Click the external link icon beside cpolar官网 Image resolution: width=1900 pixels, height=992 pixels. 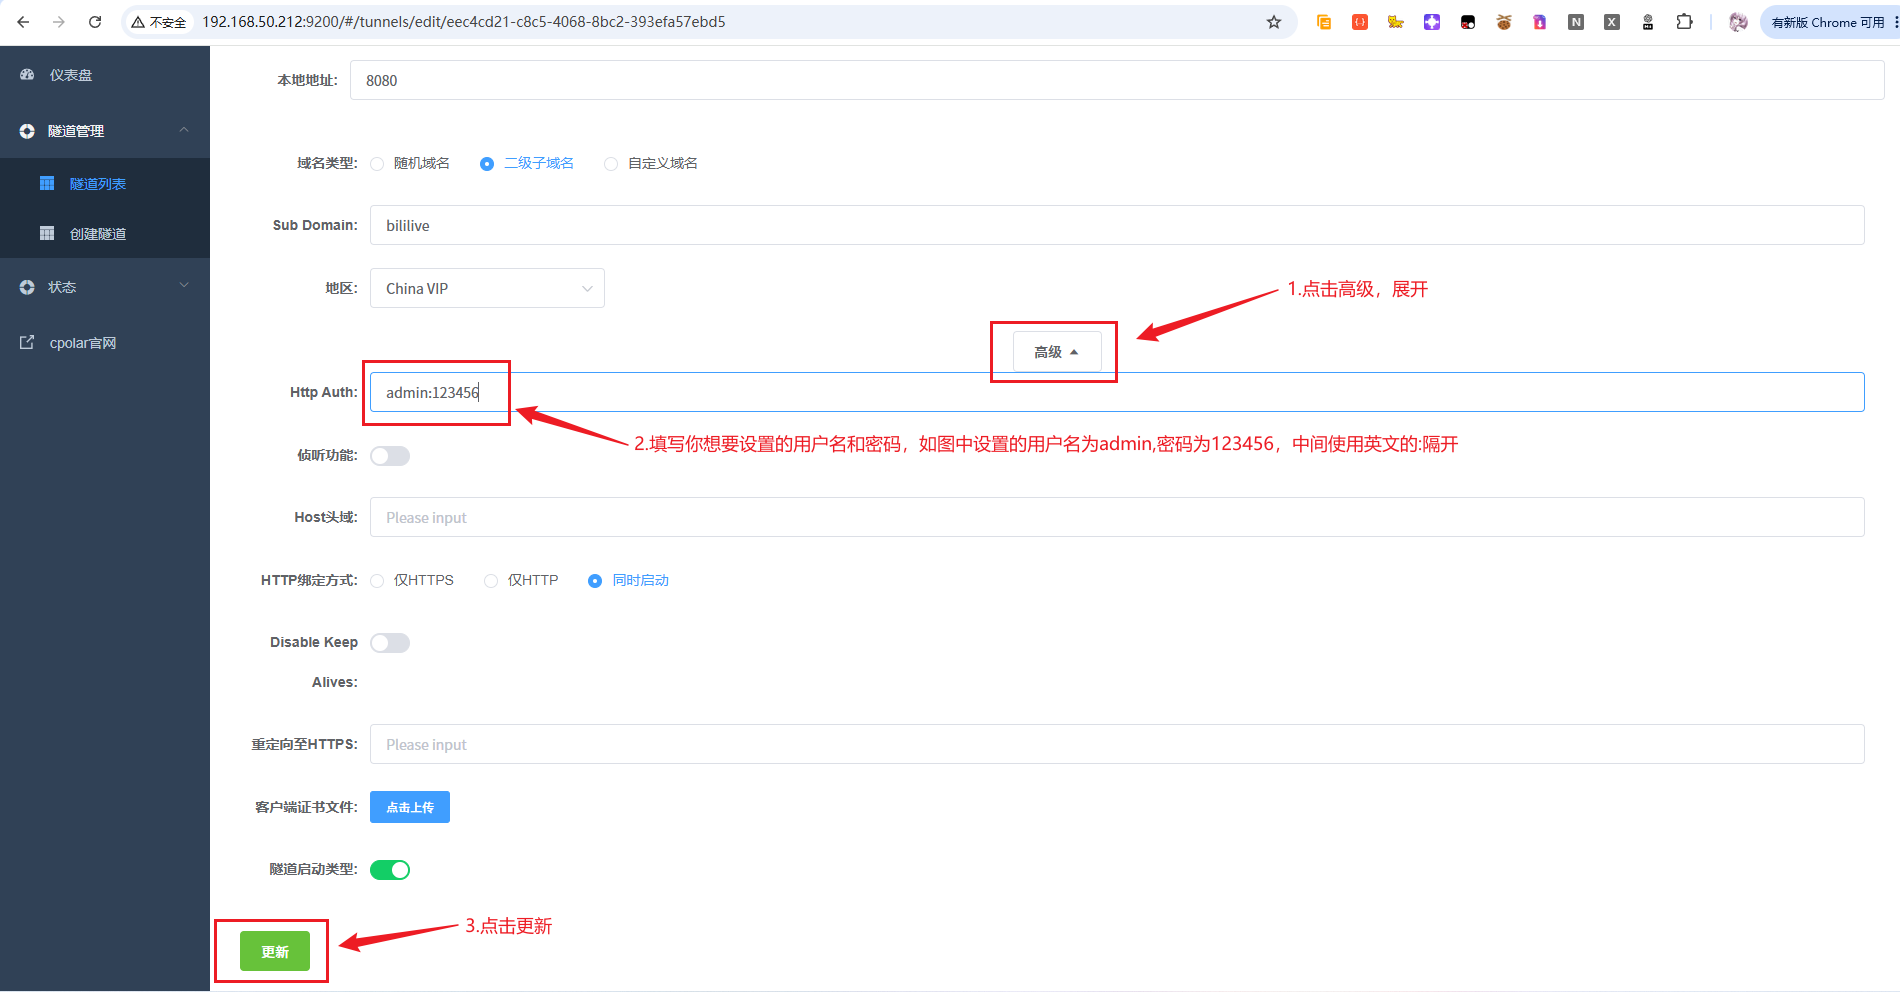tap(27, 342)
